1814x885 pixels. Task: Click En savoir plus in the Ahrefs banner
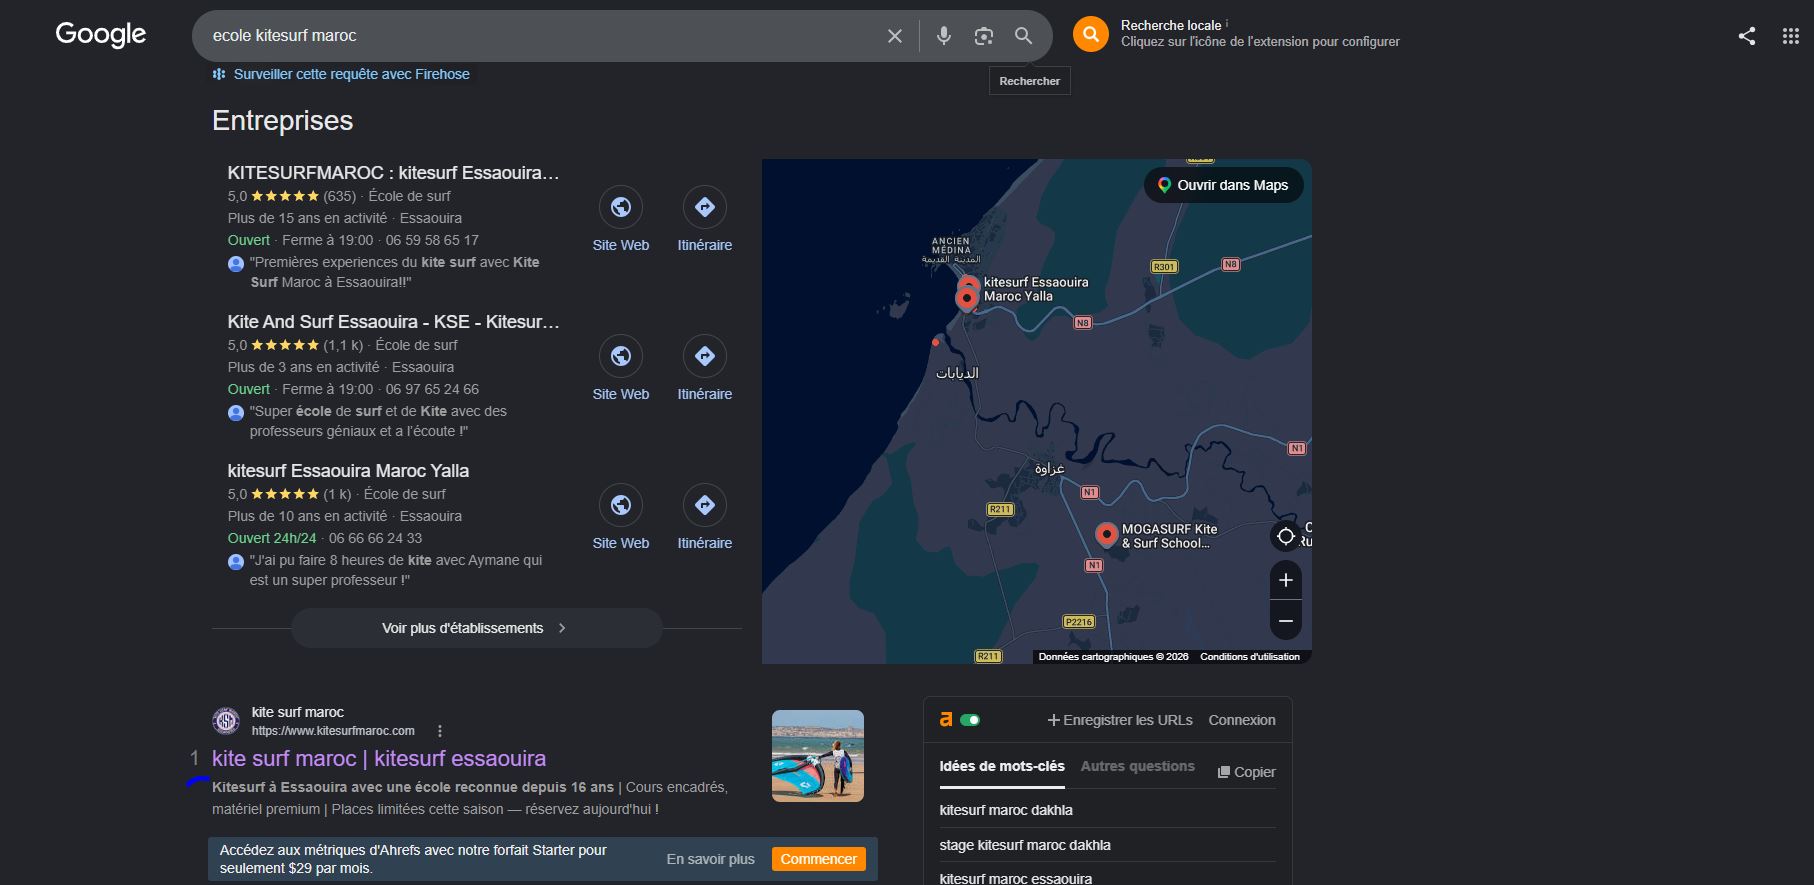point(711,859)
